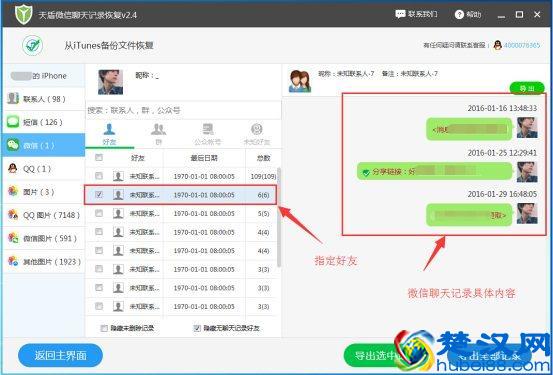Click the contact avatar in the 6(6) row

pos(118,195)
